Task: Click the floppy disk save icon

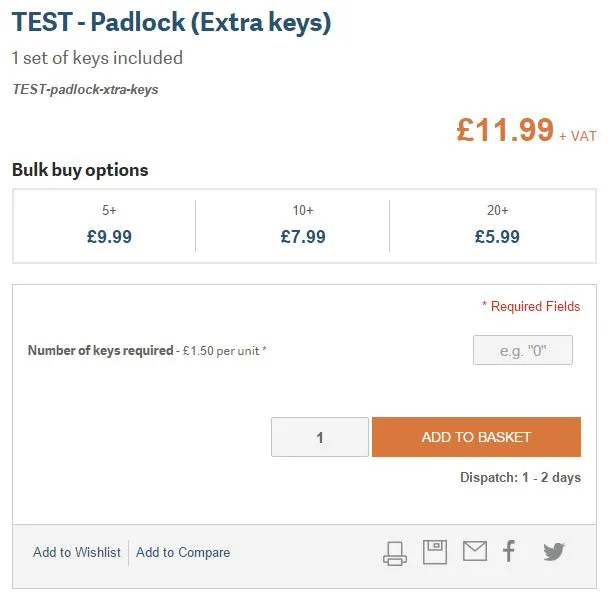Action: tap(435, 552)
